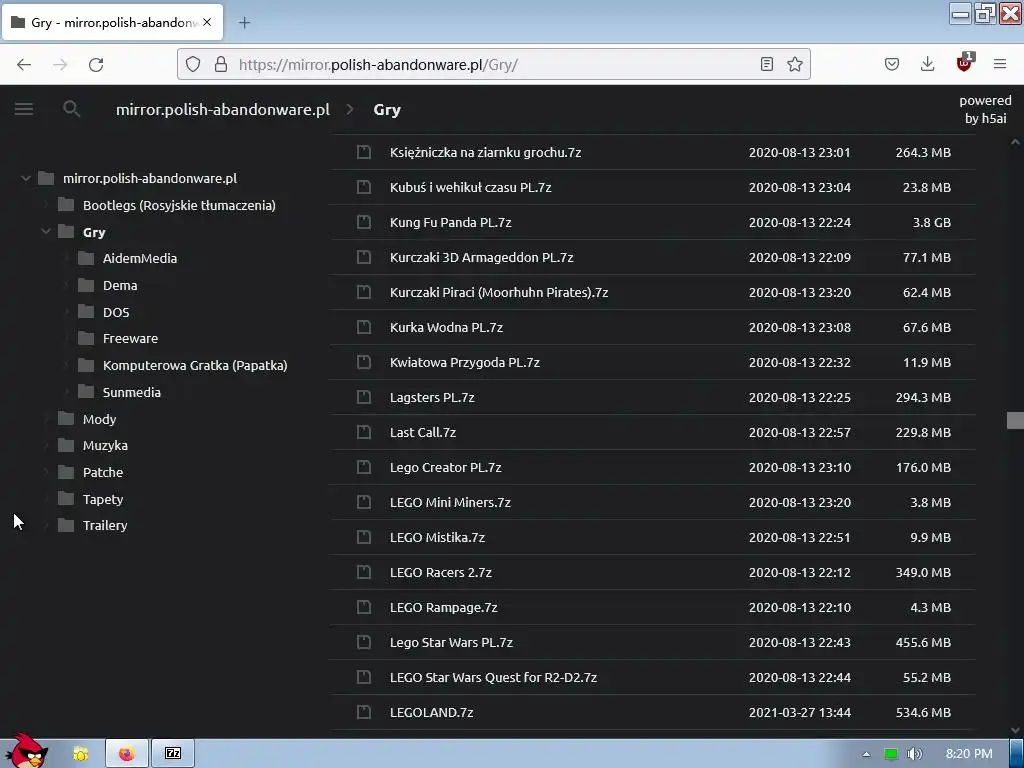Image resolution: width=1024 pixels, height=768 pixels.
Task: Open the Angry Birds start button
Action: click(26, 751)
